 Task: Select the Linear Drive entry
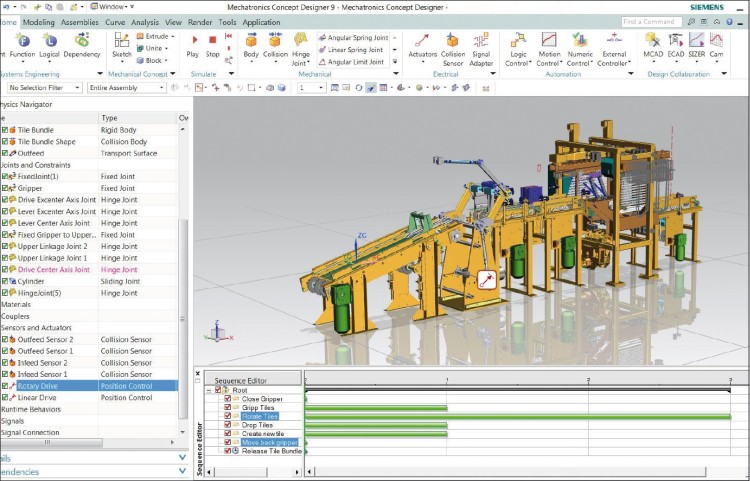pyautogui.click(x=36, y=397)
